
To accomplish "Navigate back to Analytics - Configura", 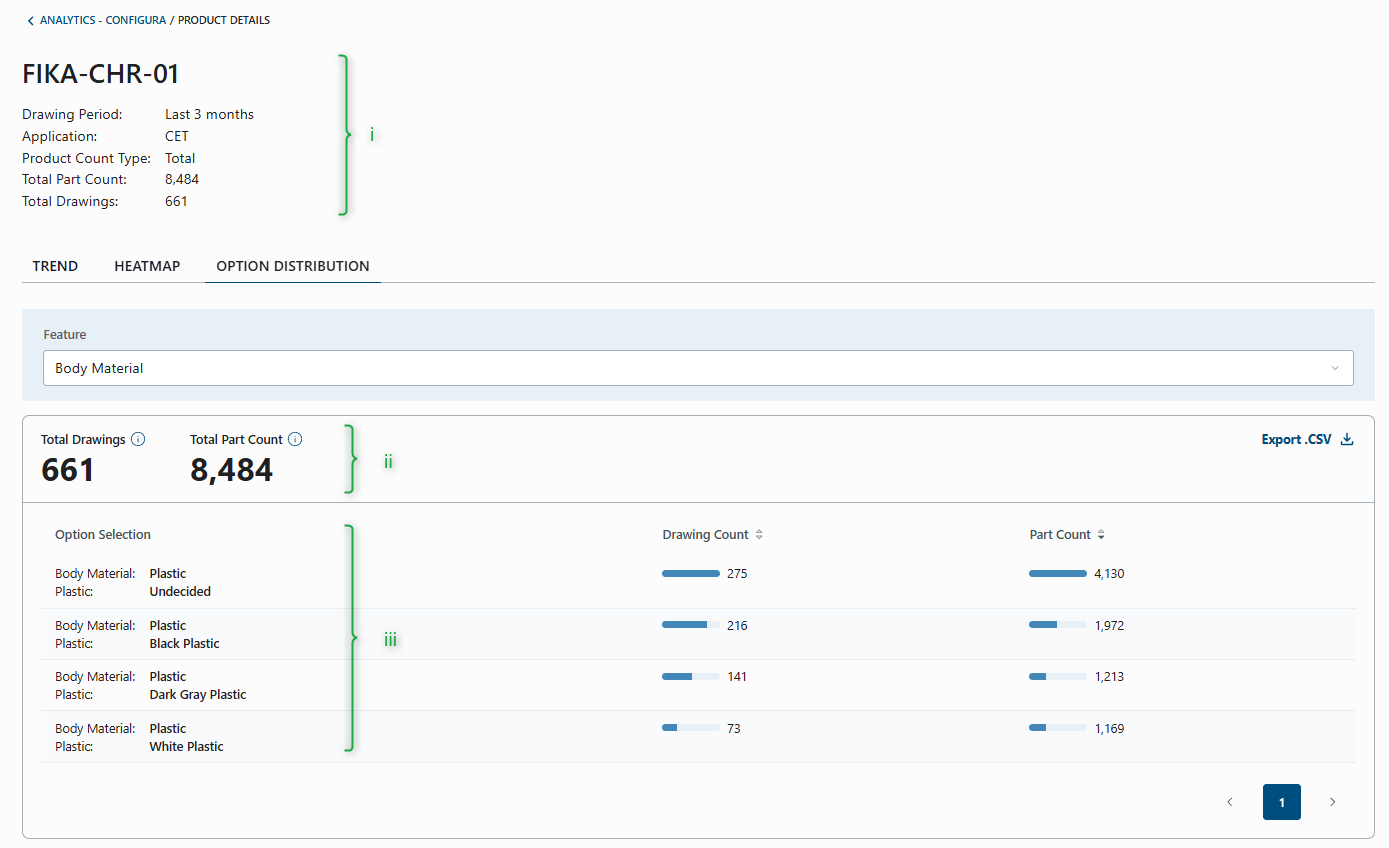I will tap(103, 20).
